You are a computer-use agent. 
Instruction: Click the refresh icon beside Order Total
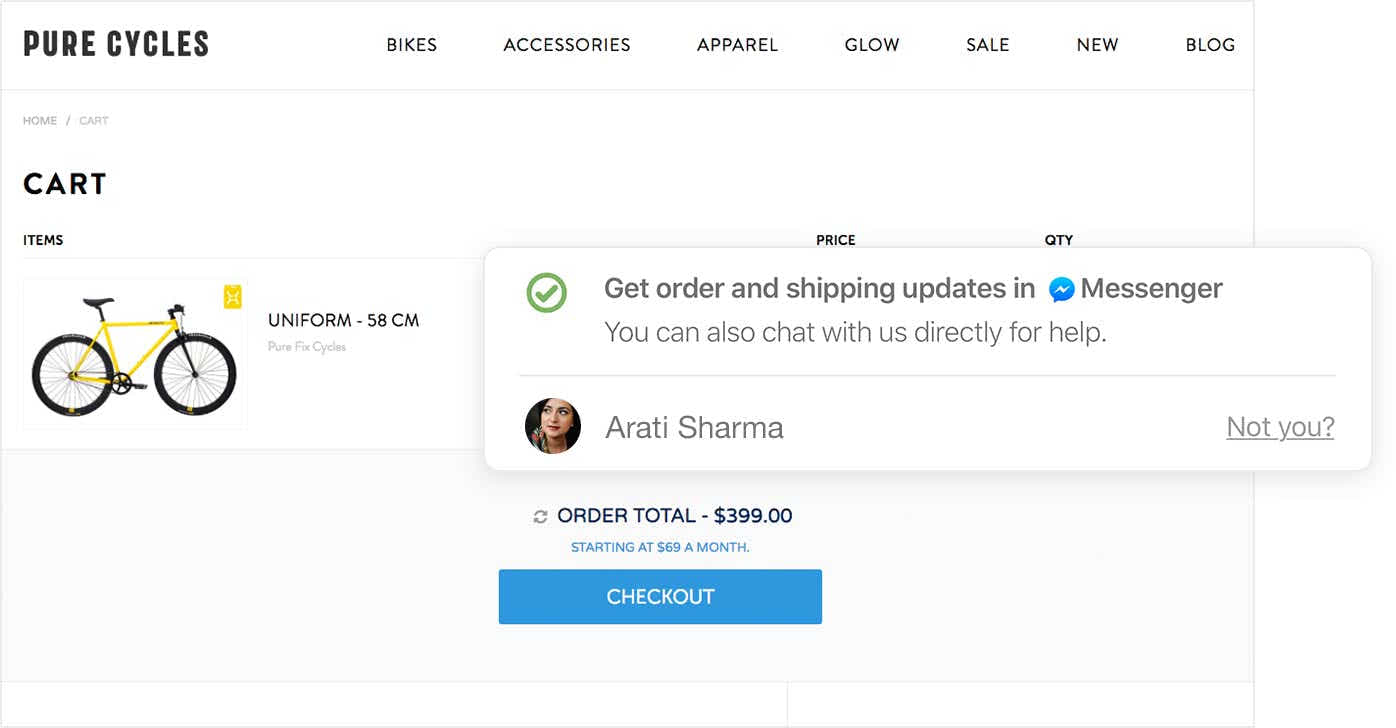point(540,517)
